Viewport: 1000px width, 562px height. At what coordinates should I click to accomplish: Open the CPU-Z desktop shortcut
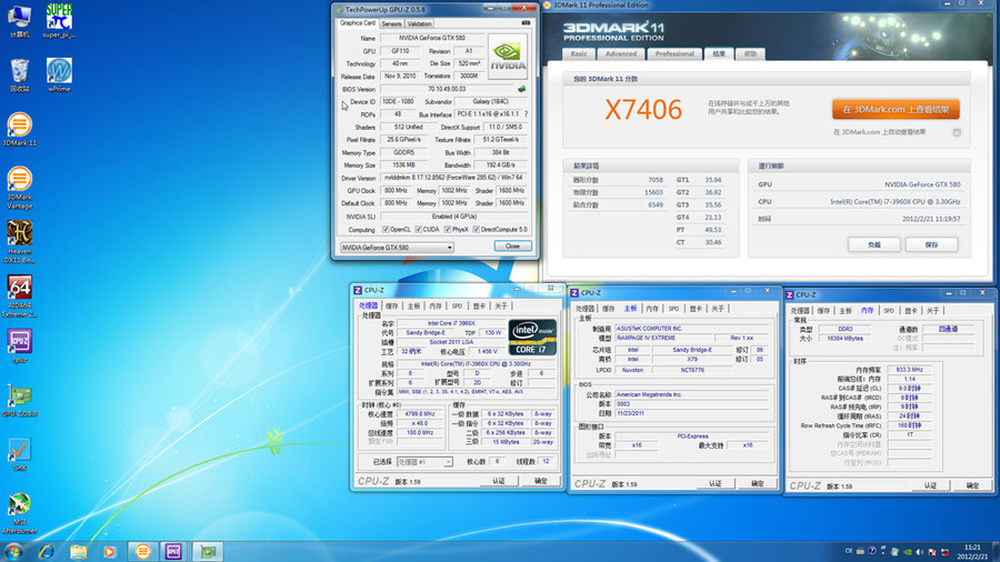click(19, 346)
